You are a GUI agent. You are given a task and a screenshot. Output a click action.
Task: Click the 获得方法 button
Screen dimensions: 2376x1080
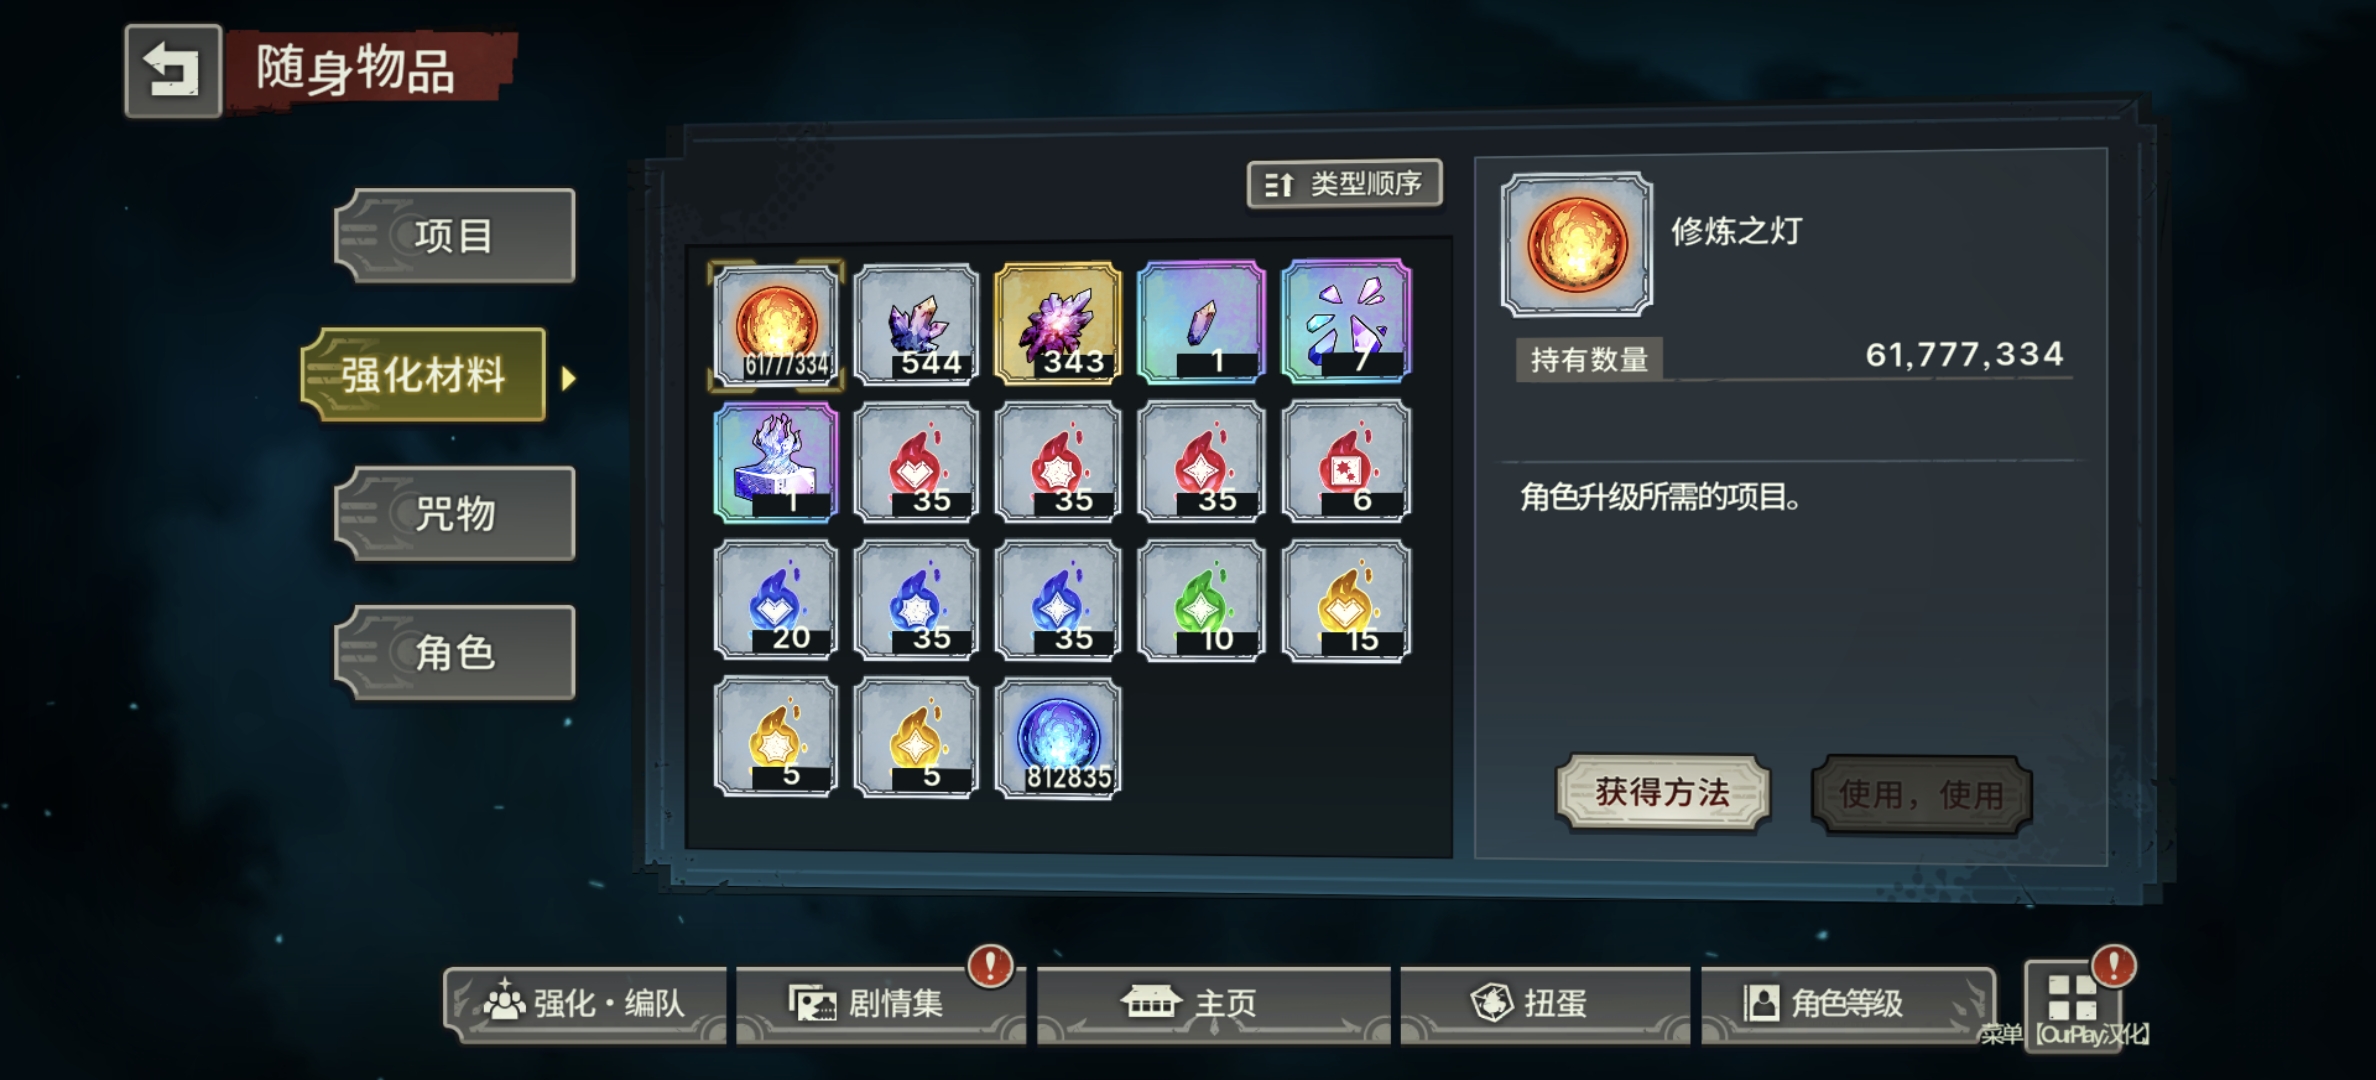click(1663, 793)
